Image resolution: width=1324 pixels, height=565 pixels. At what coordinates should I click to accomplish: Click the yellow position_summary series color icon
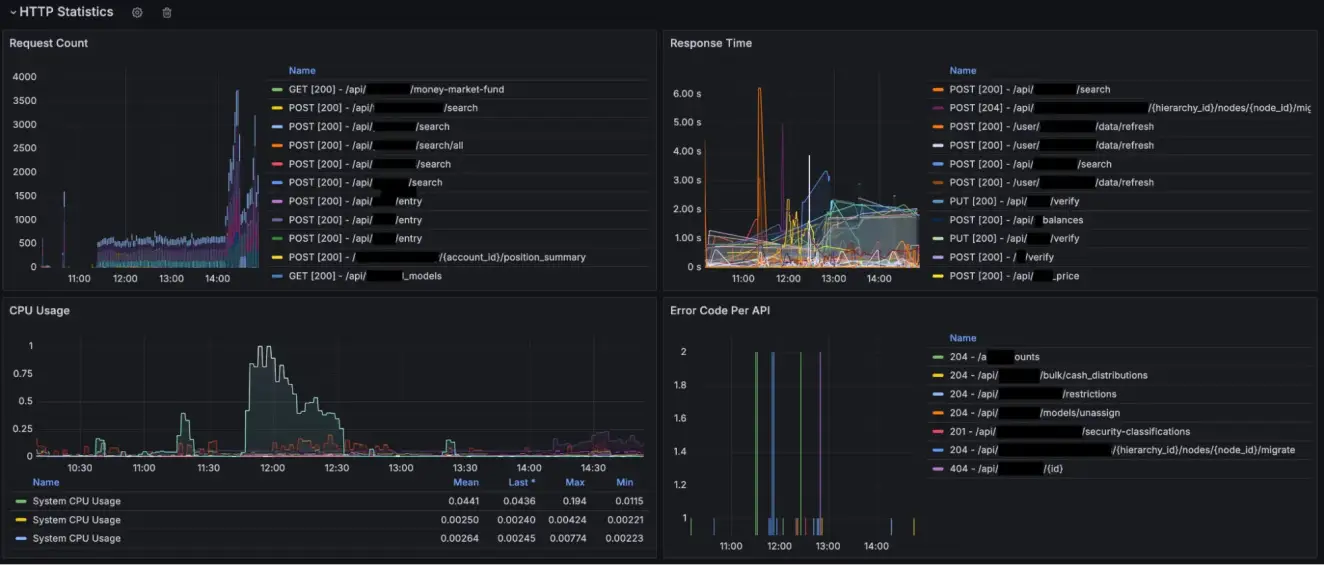tap(277, 258)
